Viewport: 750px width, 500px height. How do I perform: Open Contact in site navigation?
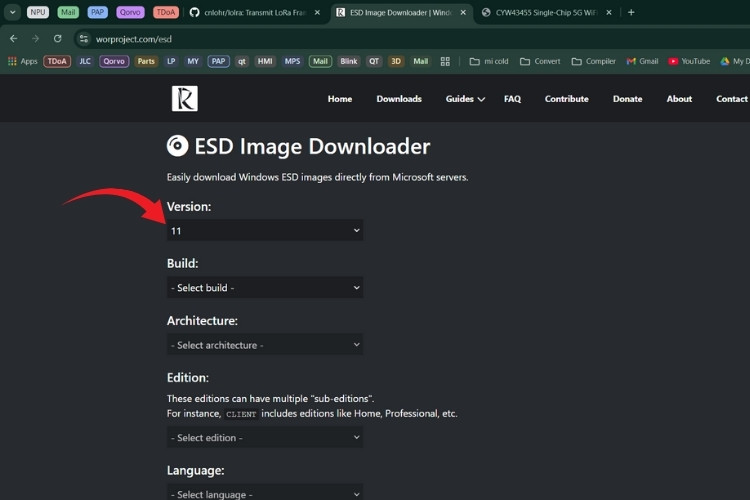732,99
